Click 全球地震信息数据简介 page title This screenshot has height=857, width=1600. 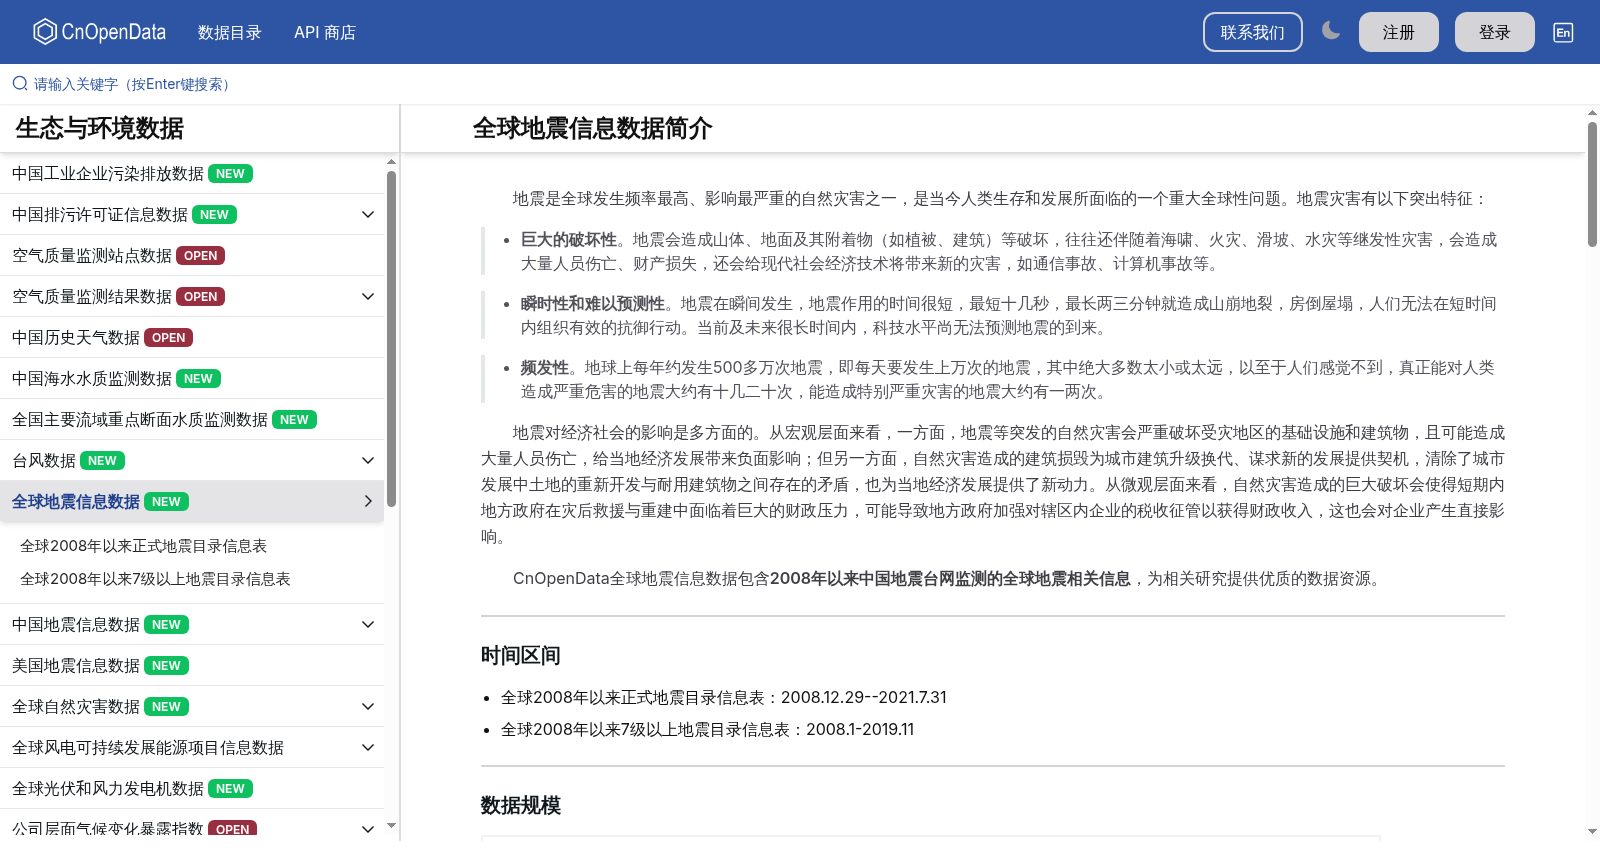[592, 128]
